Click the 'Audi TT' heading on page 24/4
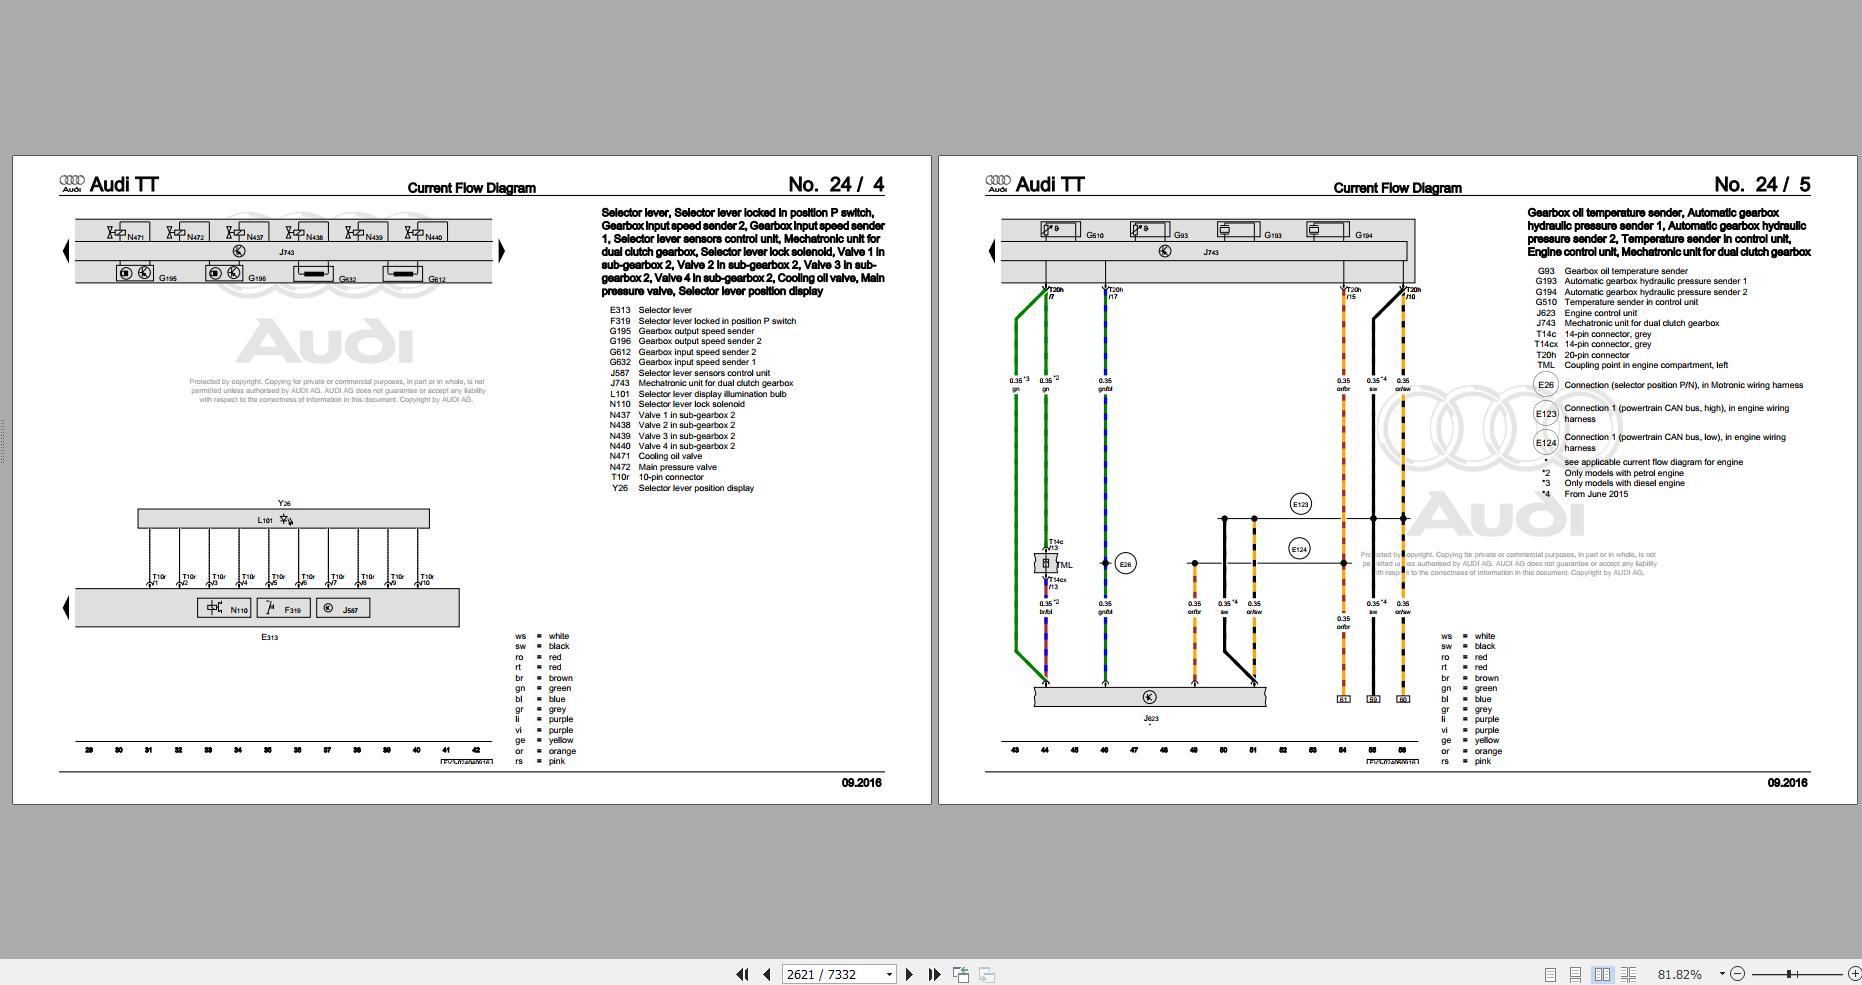Image resolution: width=1862 pixels, height=985 pixels. (124, 184)
